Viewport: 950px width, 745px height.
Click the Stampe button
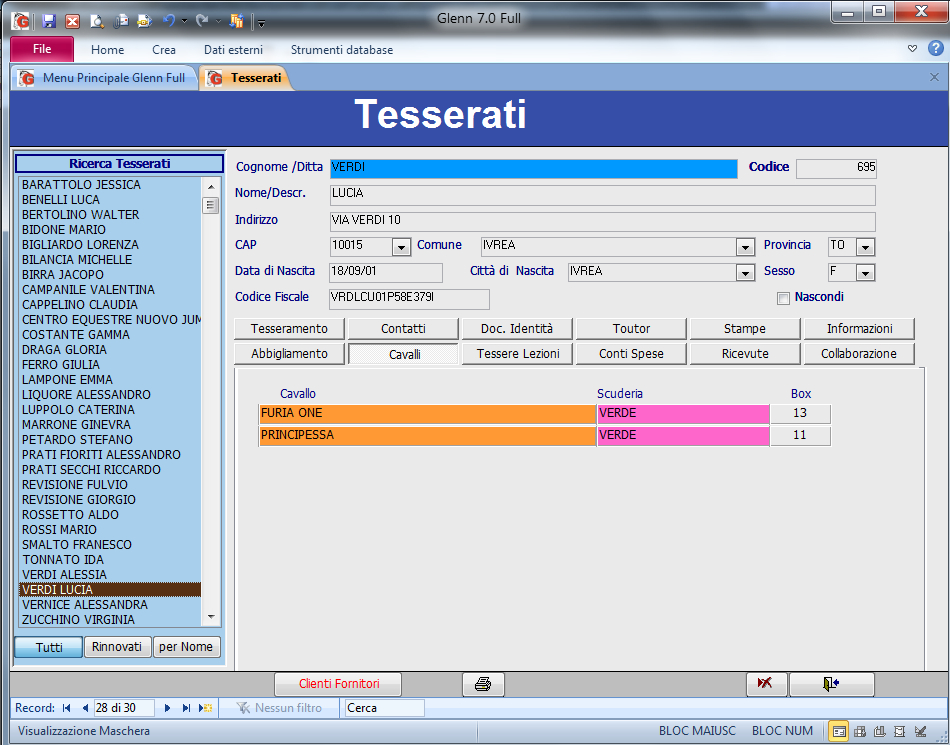(745, 329)
